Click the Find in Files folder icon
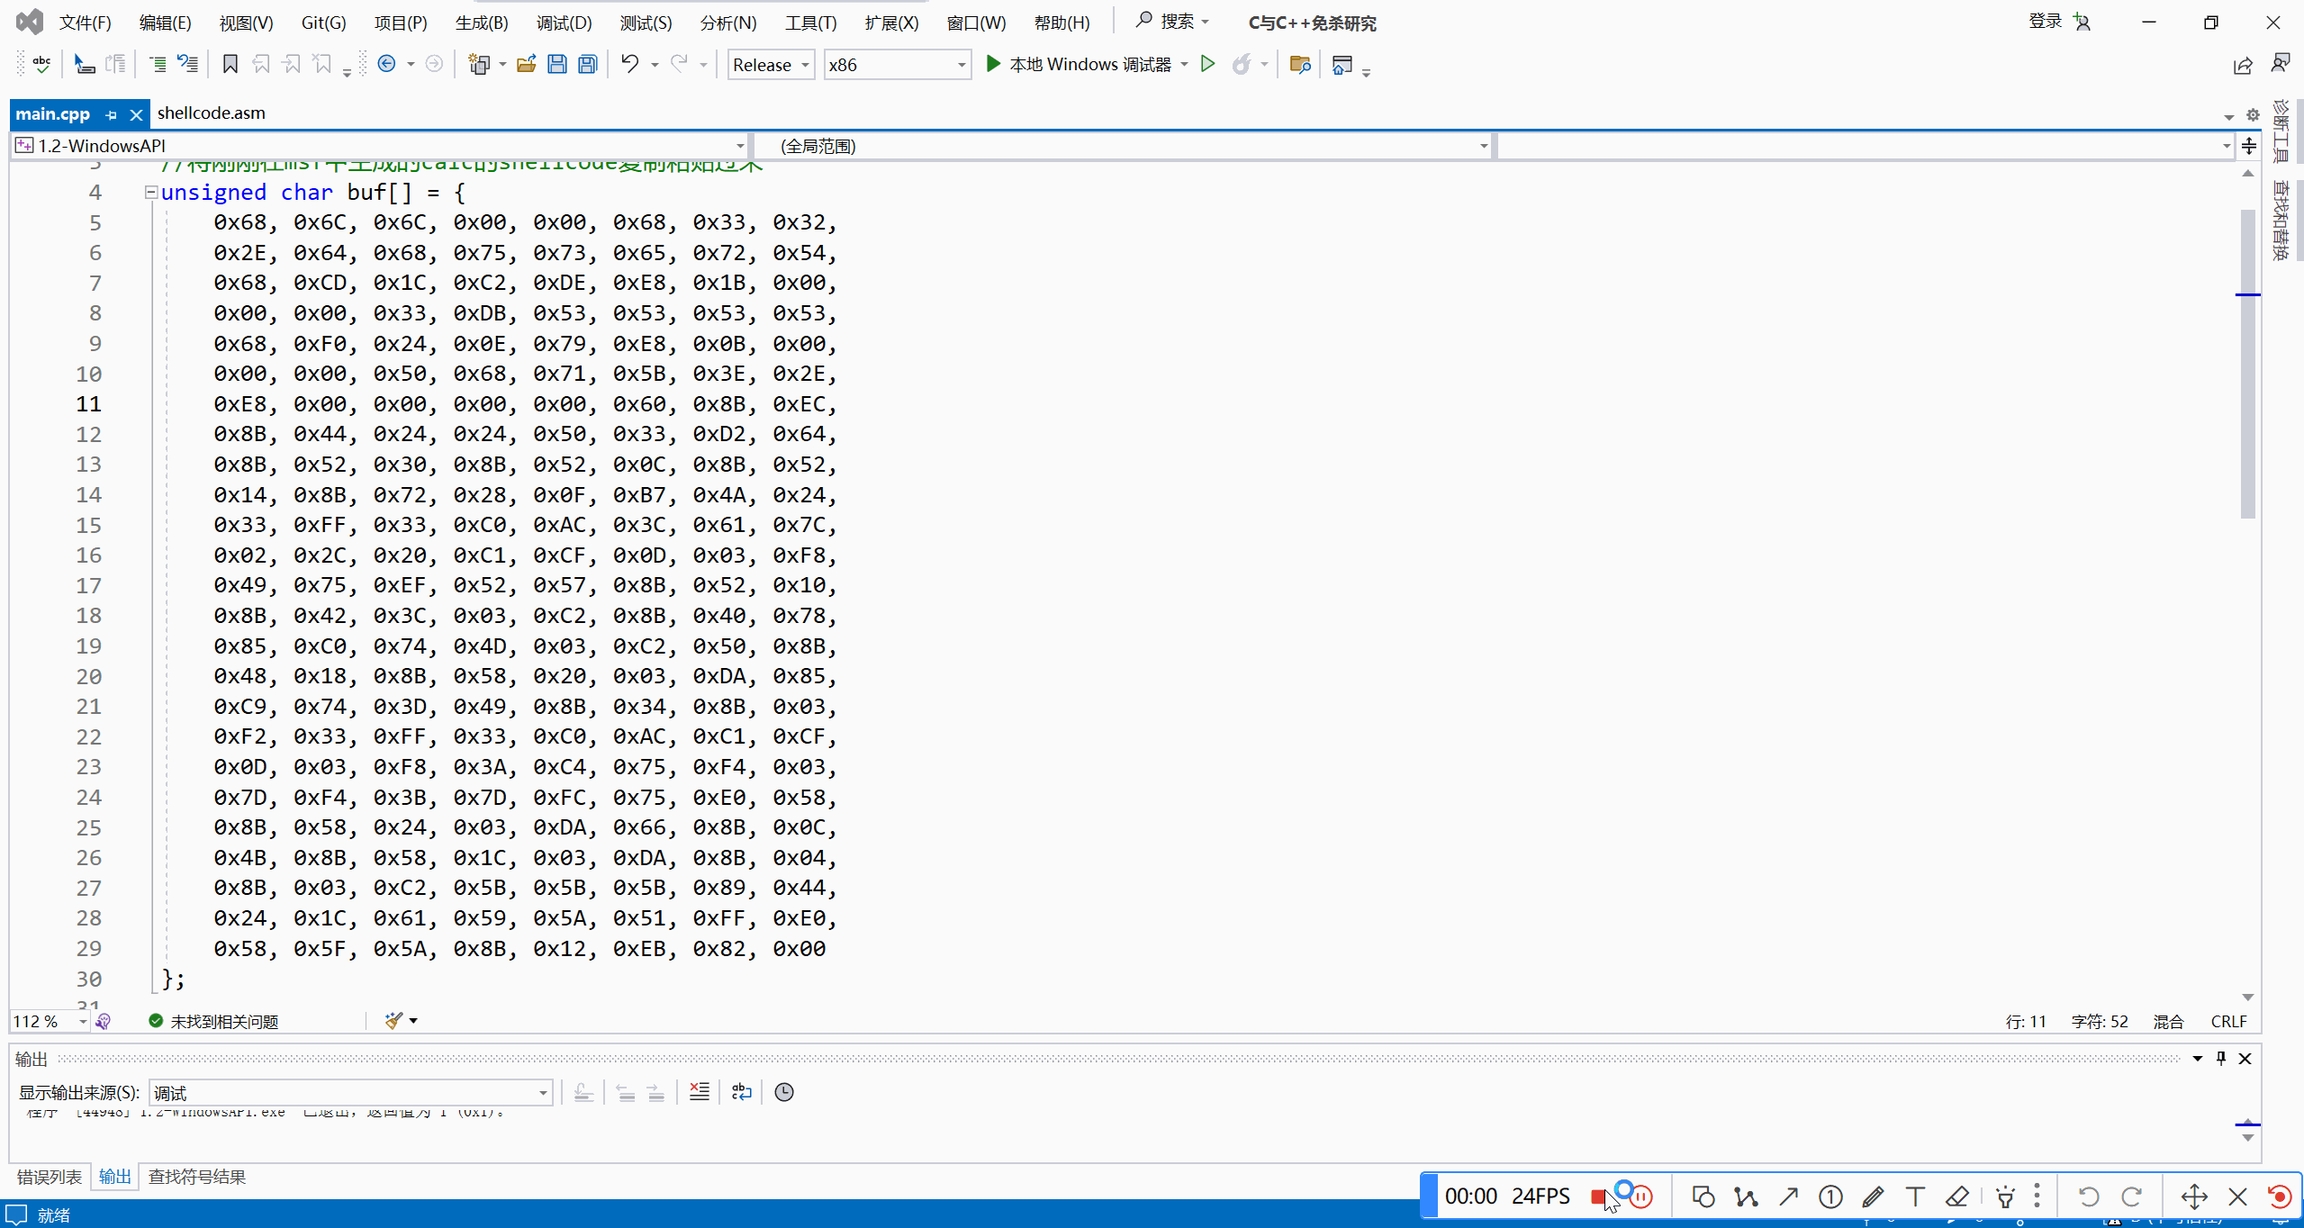The height and width of the screenshot is (1228, 2304). click(x=1300, y=65)
